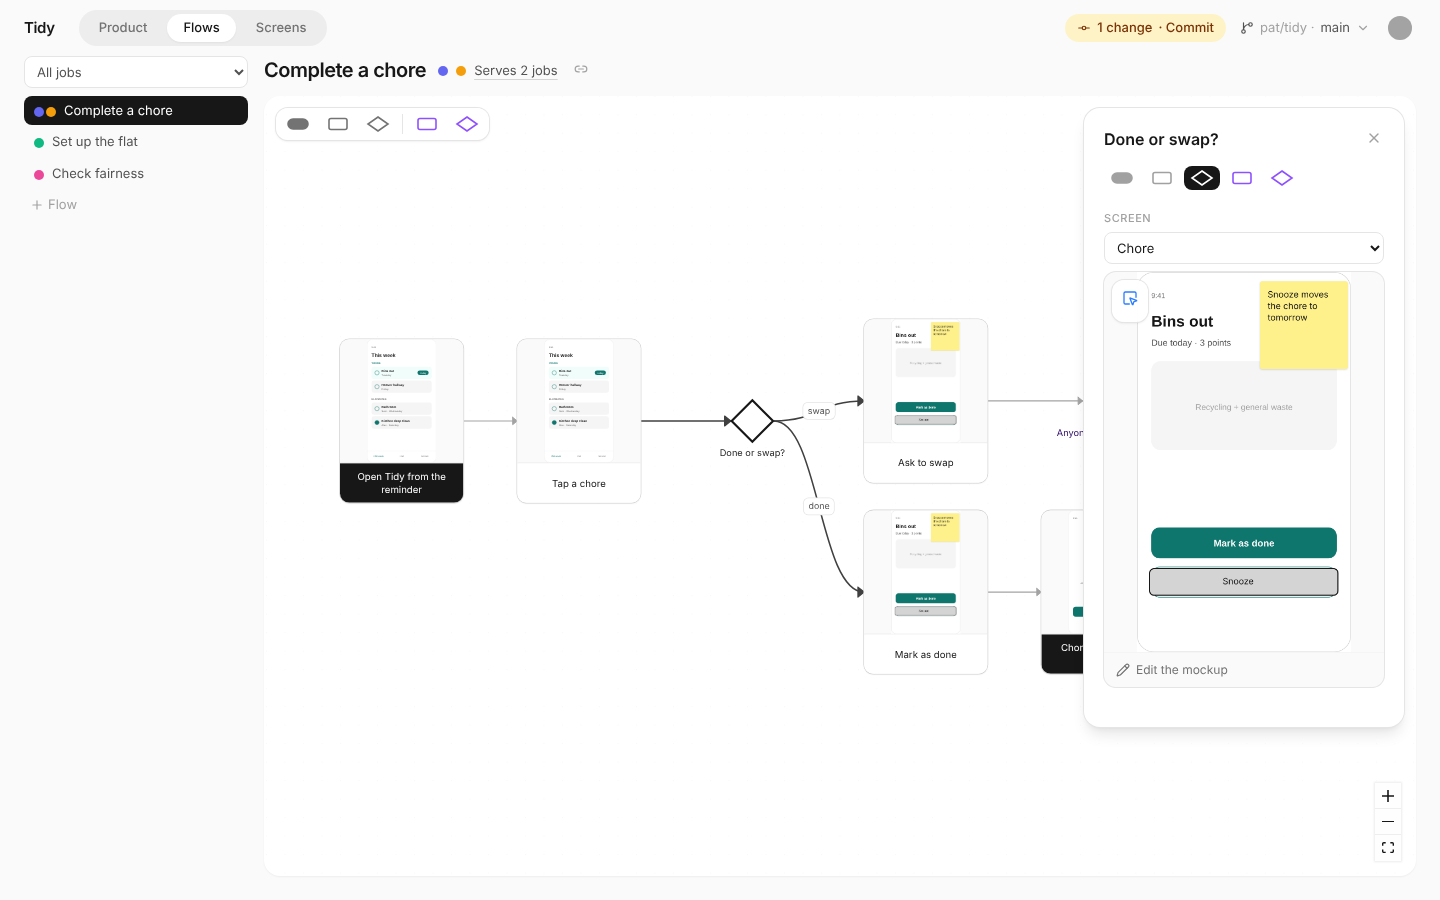Open the All jobs filter dropdown
This screenshot has height=900, width=1440.
click(136, 72)
